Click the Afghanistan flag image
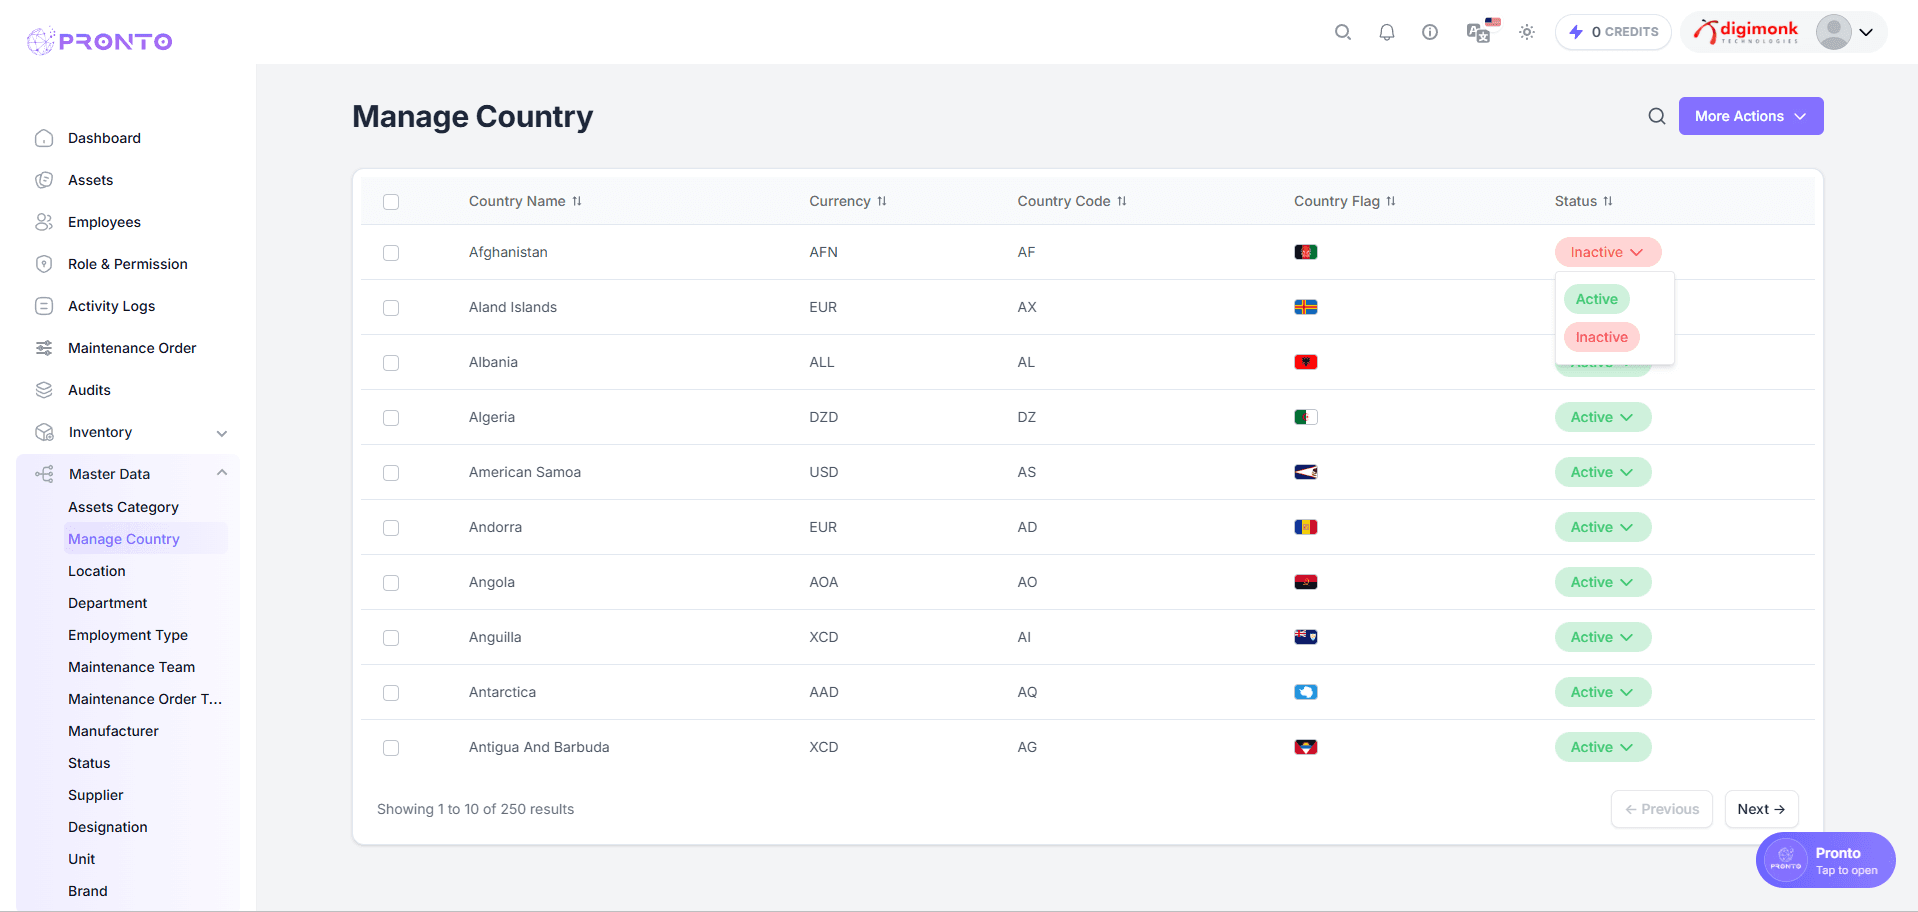This screenshot has width=1918, height=912. (x=1305, y=252)
